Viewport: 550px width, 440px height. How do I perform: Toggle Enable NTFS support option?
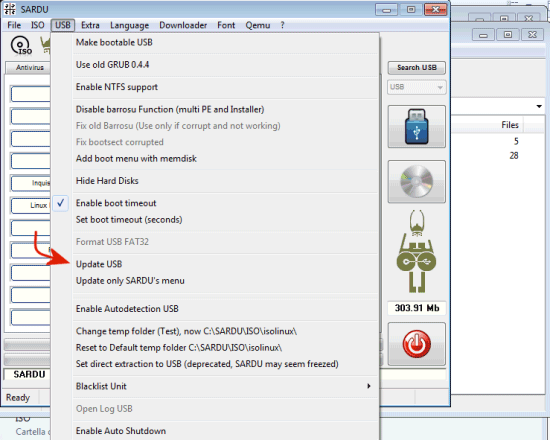click(116, 87)
